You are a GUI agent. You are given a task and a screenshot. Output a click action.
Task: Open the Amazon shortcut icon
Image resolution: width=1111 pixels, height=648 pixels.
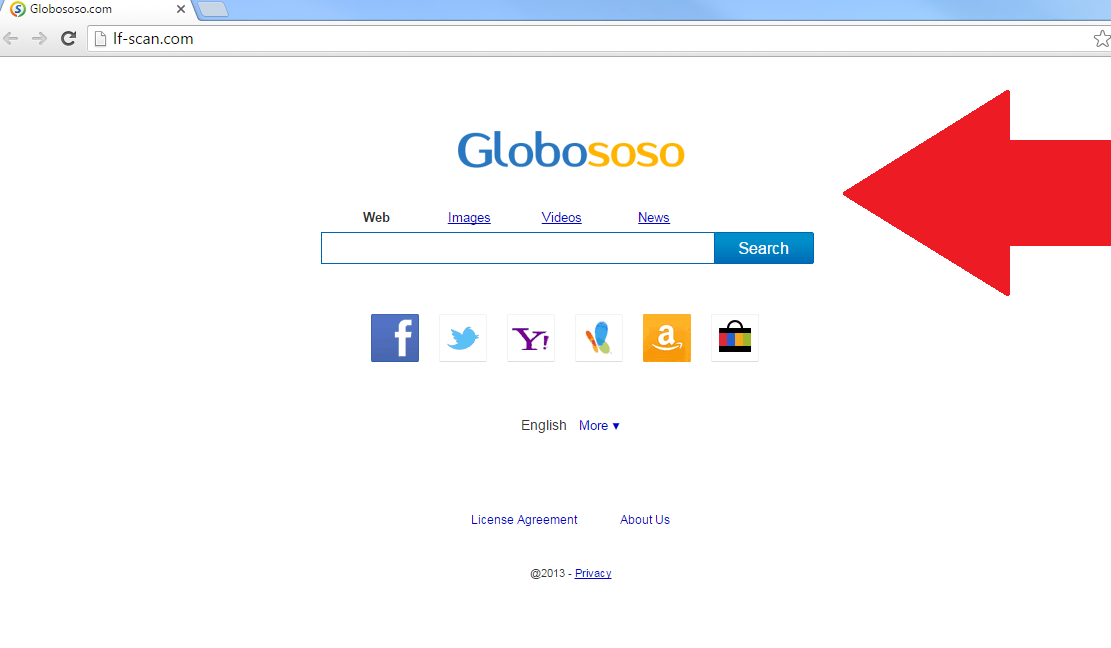667,338
